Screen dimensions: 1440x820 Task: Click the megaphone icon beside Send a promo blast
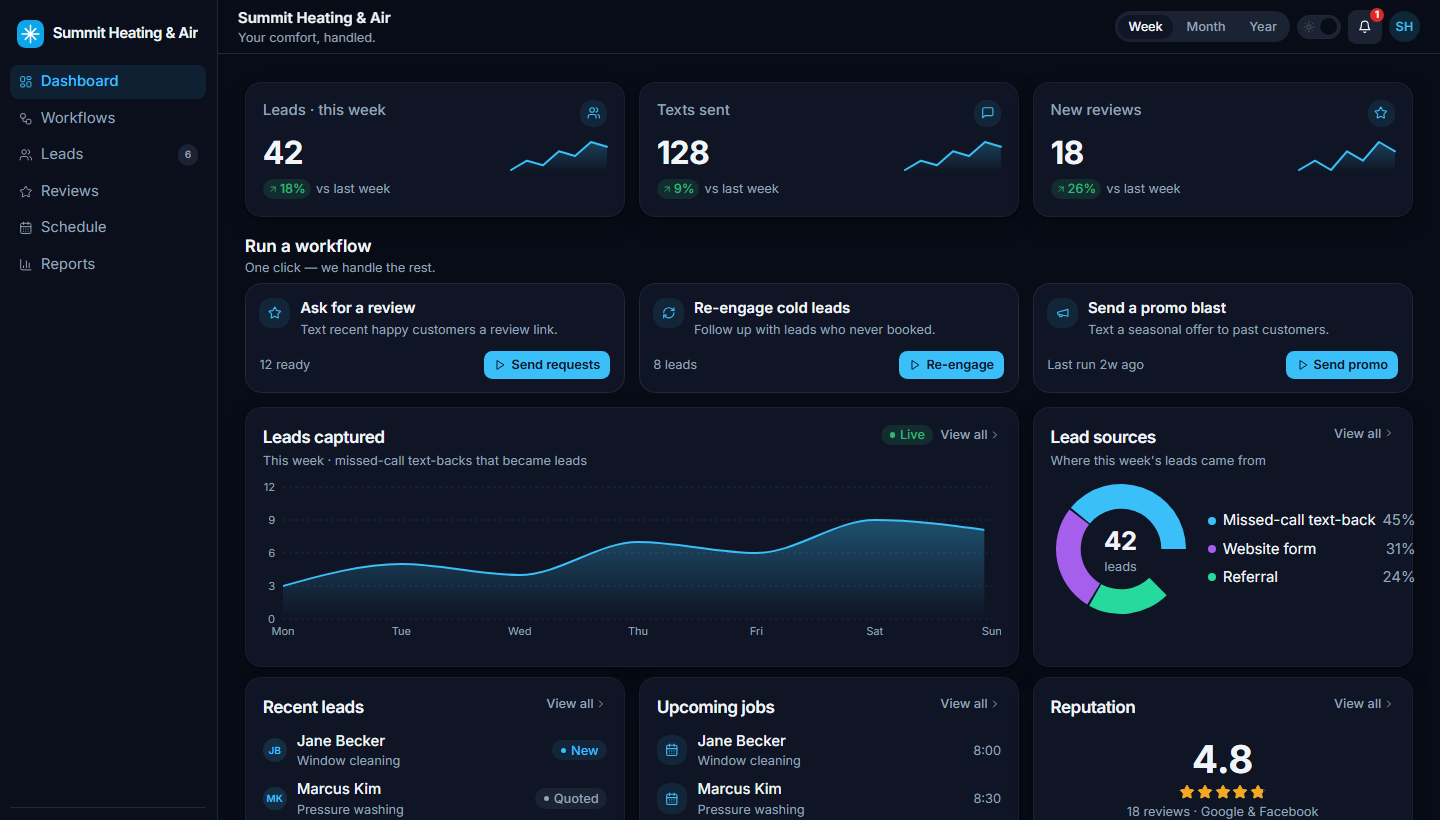pyautogui.click(x=1063, y=313)
